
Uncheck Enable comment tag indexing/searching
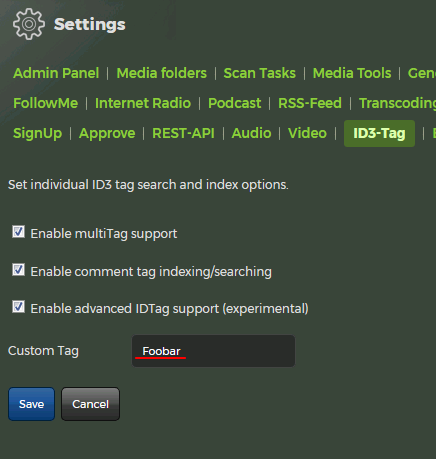[18, 270]
